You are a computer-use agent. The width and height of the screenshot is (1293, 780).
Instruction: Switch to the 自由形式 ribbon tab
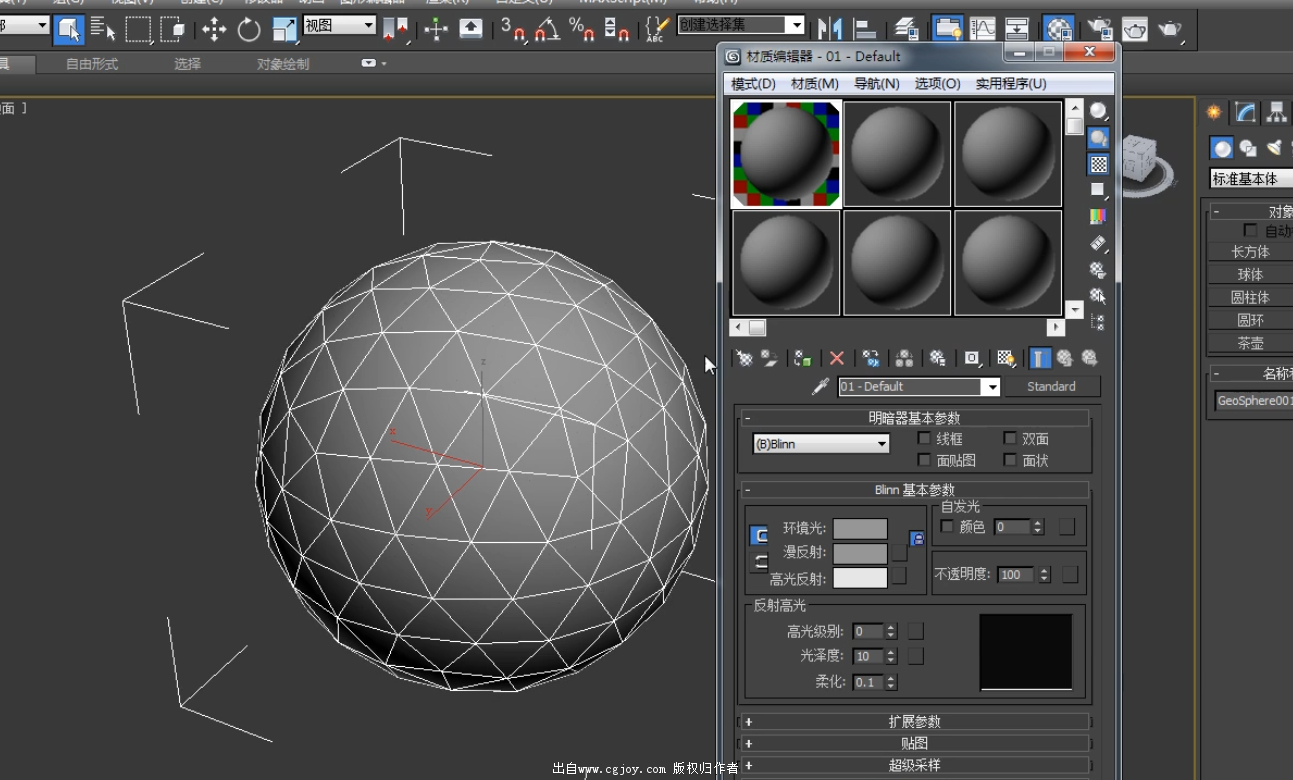[92, 64]
